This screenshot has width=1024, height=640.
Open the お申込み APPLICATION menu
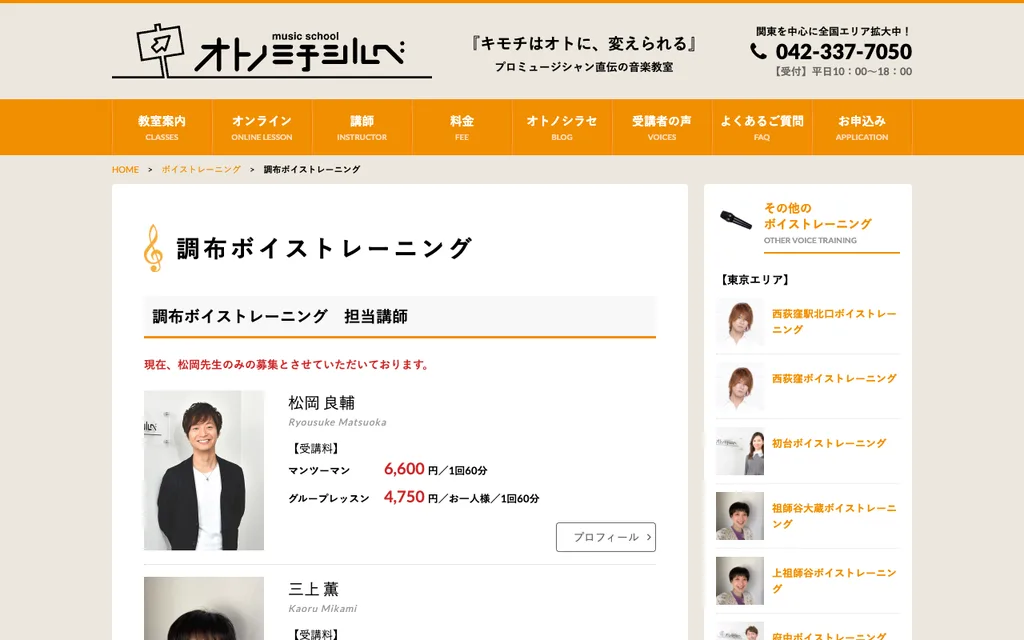[861, 127]
